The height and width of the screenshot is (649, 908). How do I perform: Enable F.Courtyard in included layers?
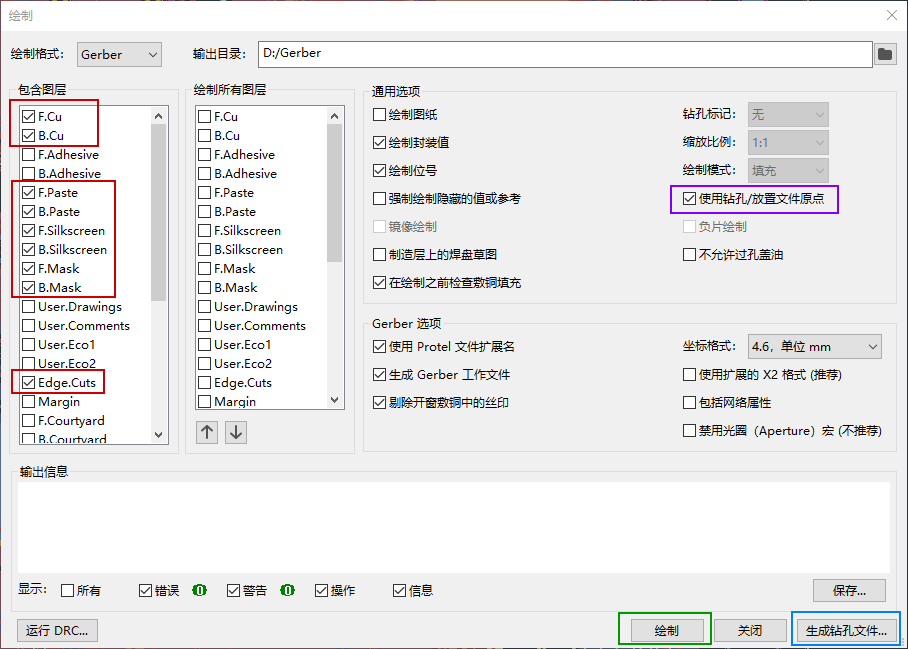pyautogui.click(x=28, y=421)
